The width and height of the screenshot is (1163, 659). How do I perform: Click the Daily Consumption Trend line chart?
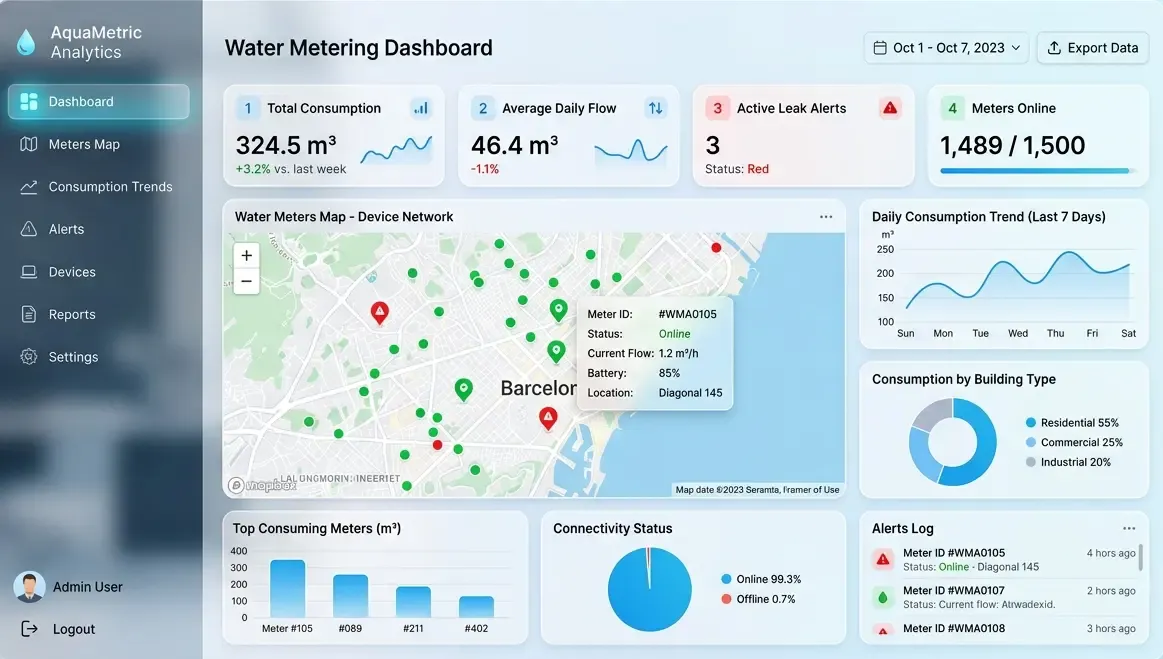[x=1018, y=286]
